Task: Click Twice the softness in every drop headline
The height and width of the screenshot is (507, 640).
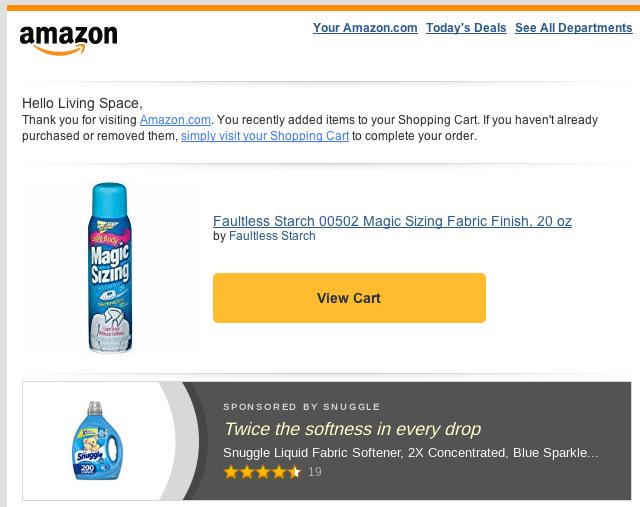Action: 353,429
